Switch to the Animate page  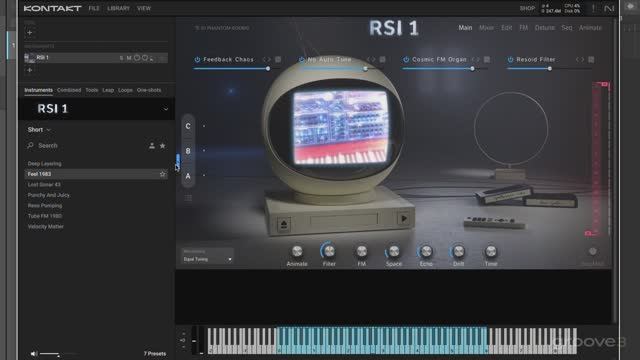(x=590, y=28)
